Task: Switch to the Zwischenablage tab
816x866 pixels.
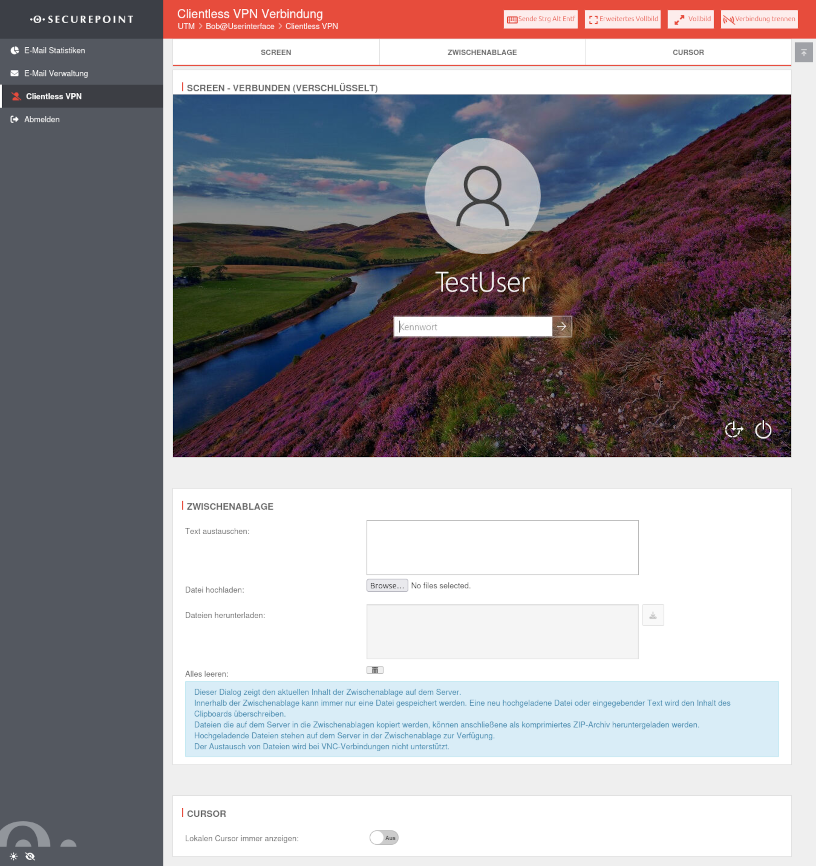Action: click(482, 52)
